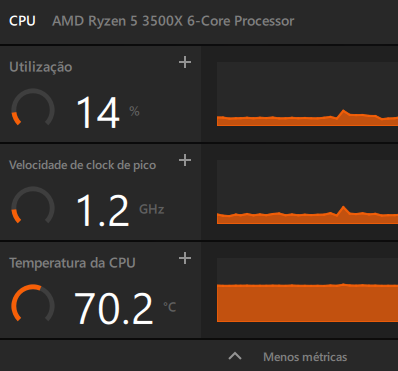
Task: Click the Utilização history graph
Action: tap(307, 94)
